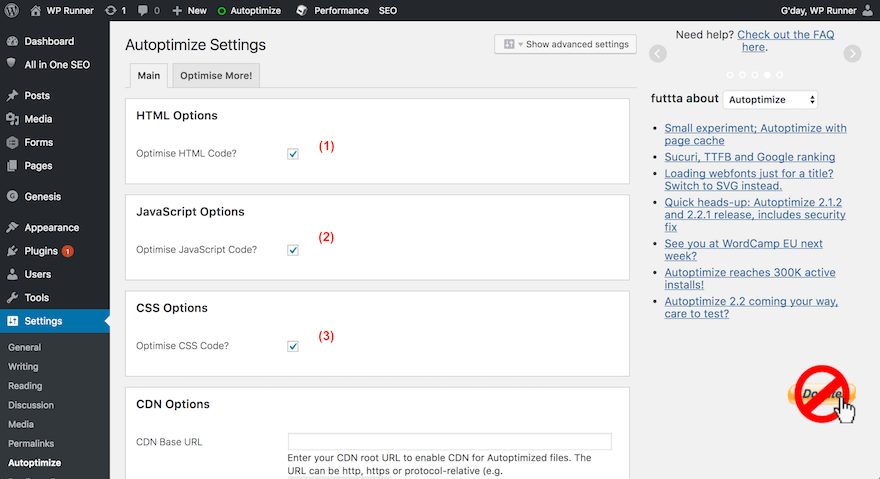Click the Plugins plug icon
This screenshot has height=479, width=880.
coord(12,250)
